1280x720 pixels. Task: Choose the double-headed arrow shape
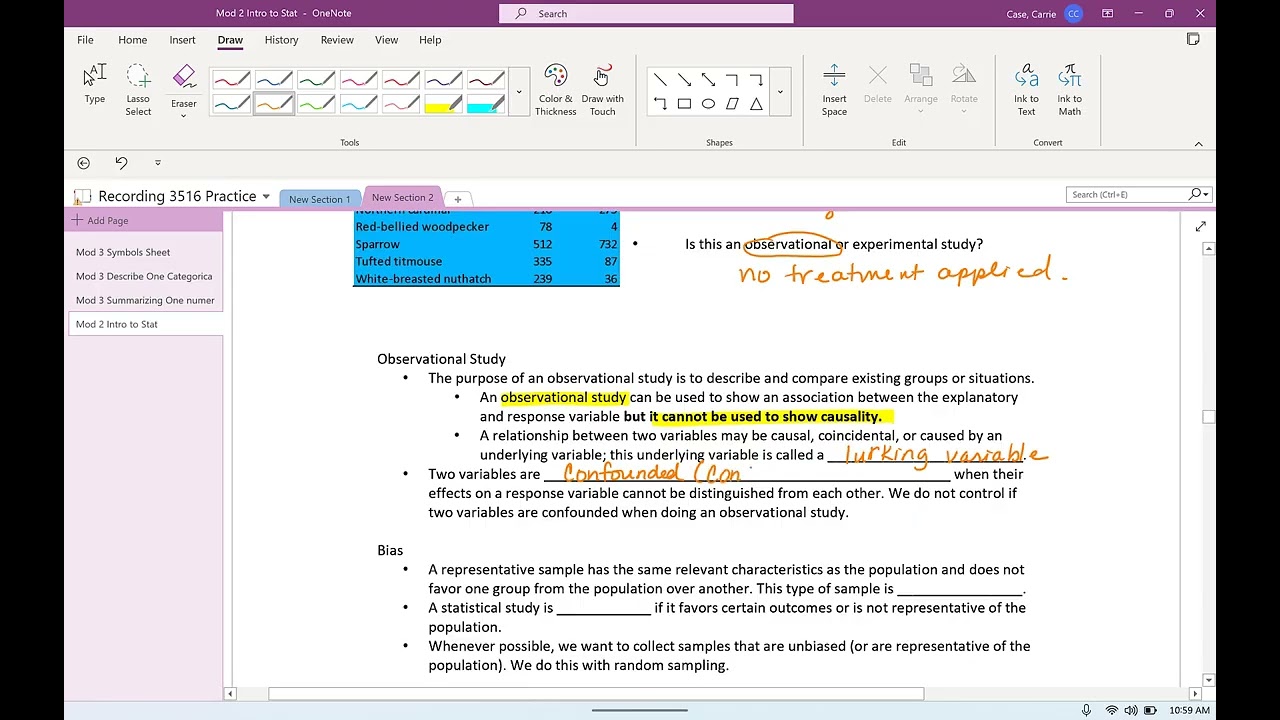708,79
